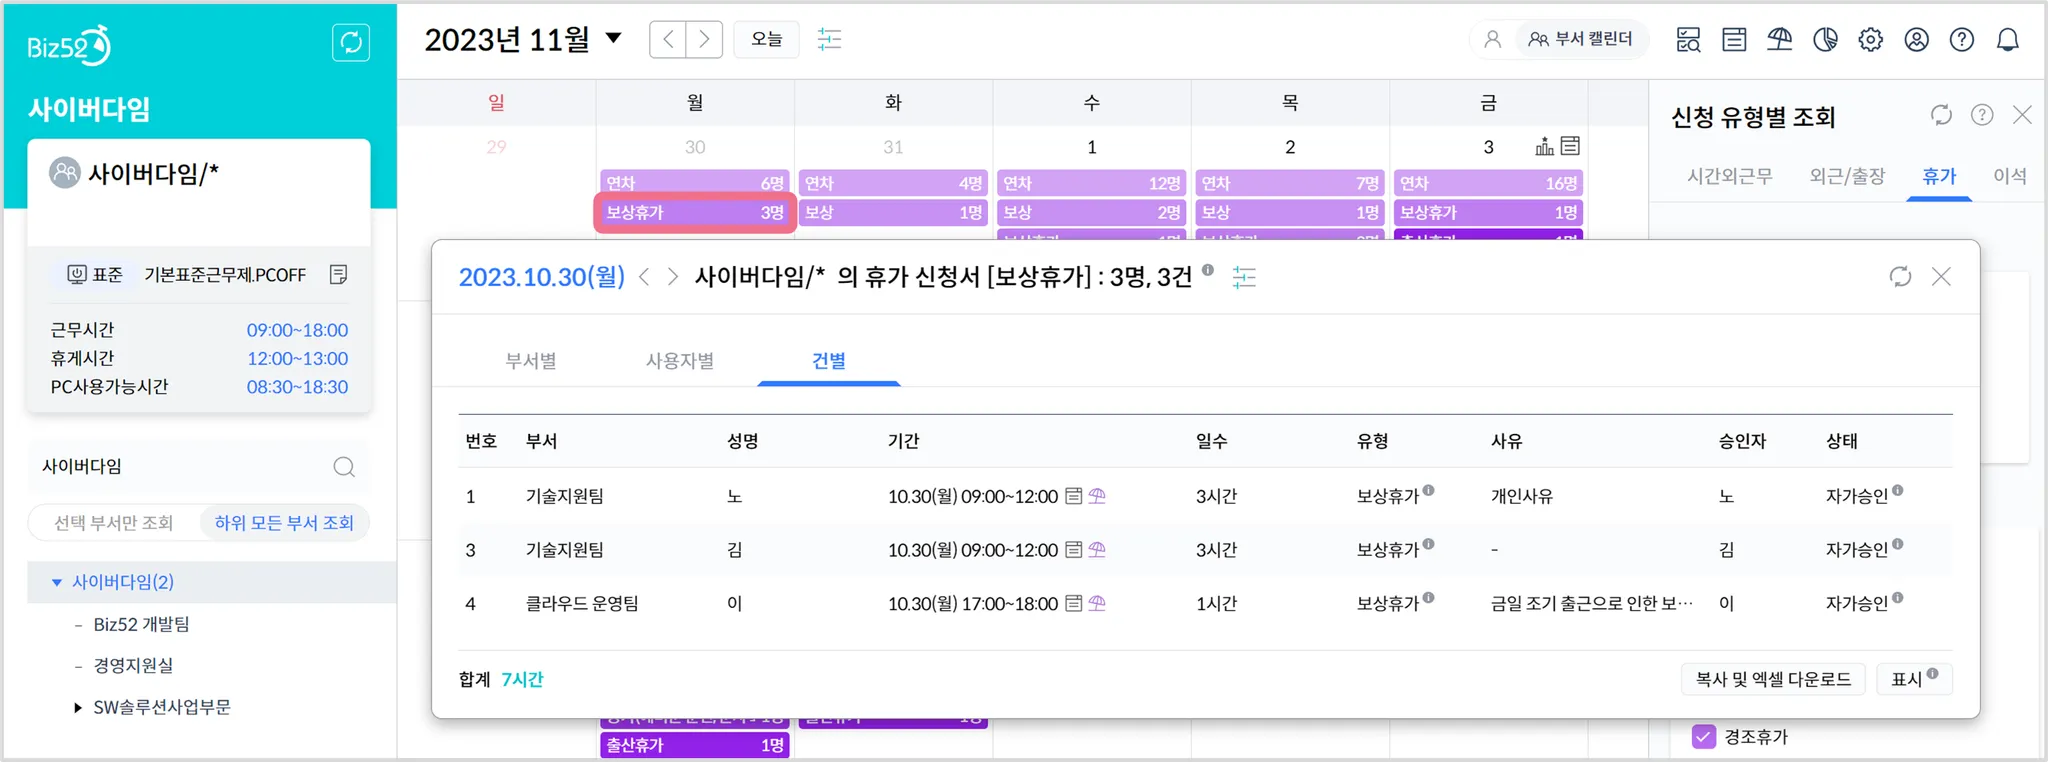2048x762 pixels.
Task: Click the 클라우드 운영팀 department cell
Action: click(582, 604)
